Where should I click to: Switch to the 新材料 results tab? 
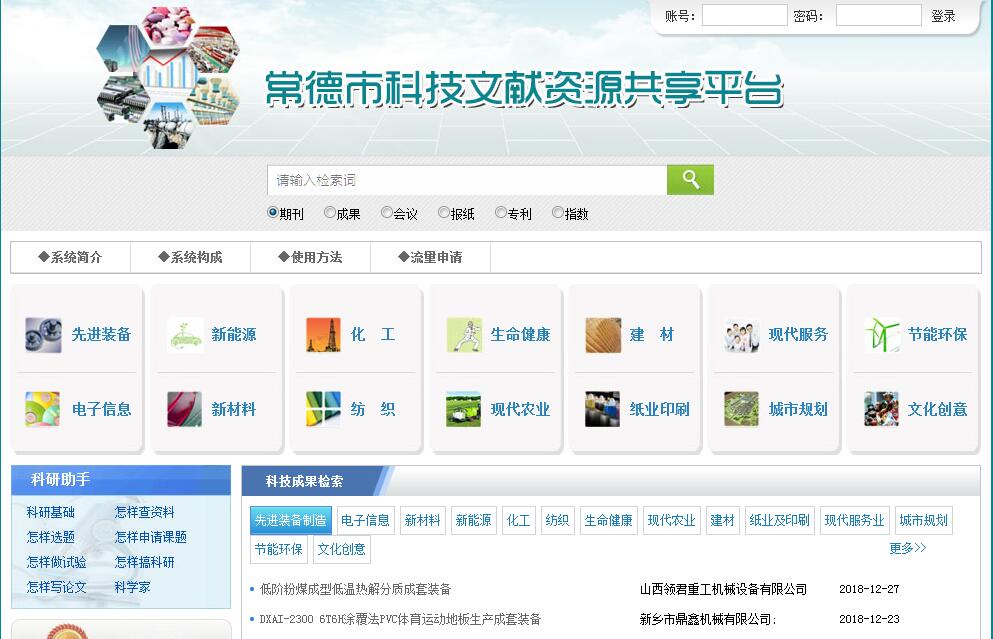click(x=422, y=520)
